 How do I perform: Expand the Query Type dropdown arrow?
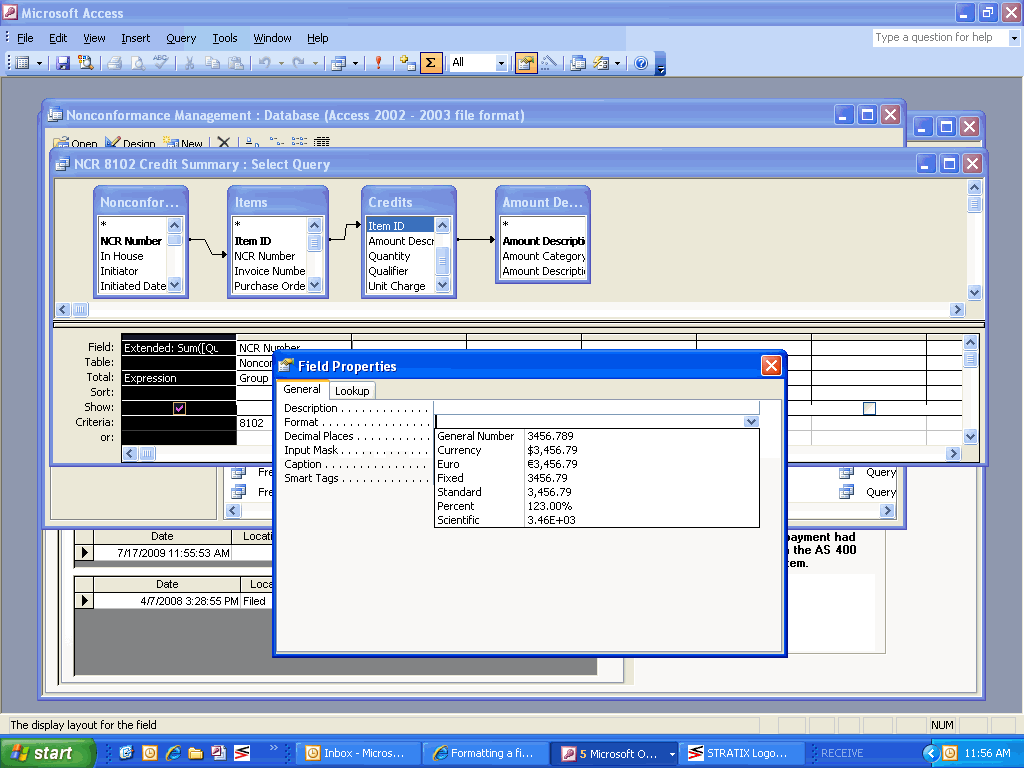355,63
